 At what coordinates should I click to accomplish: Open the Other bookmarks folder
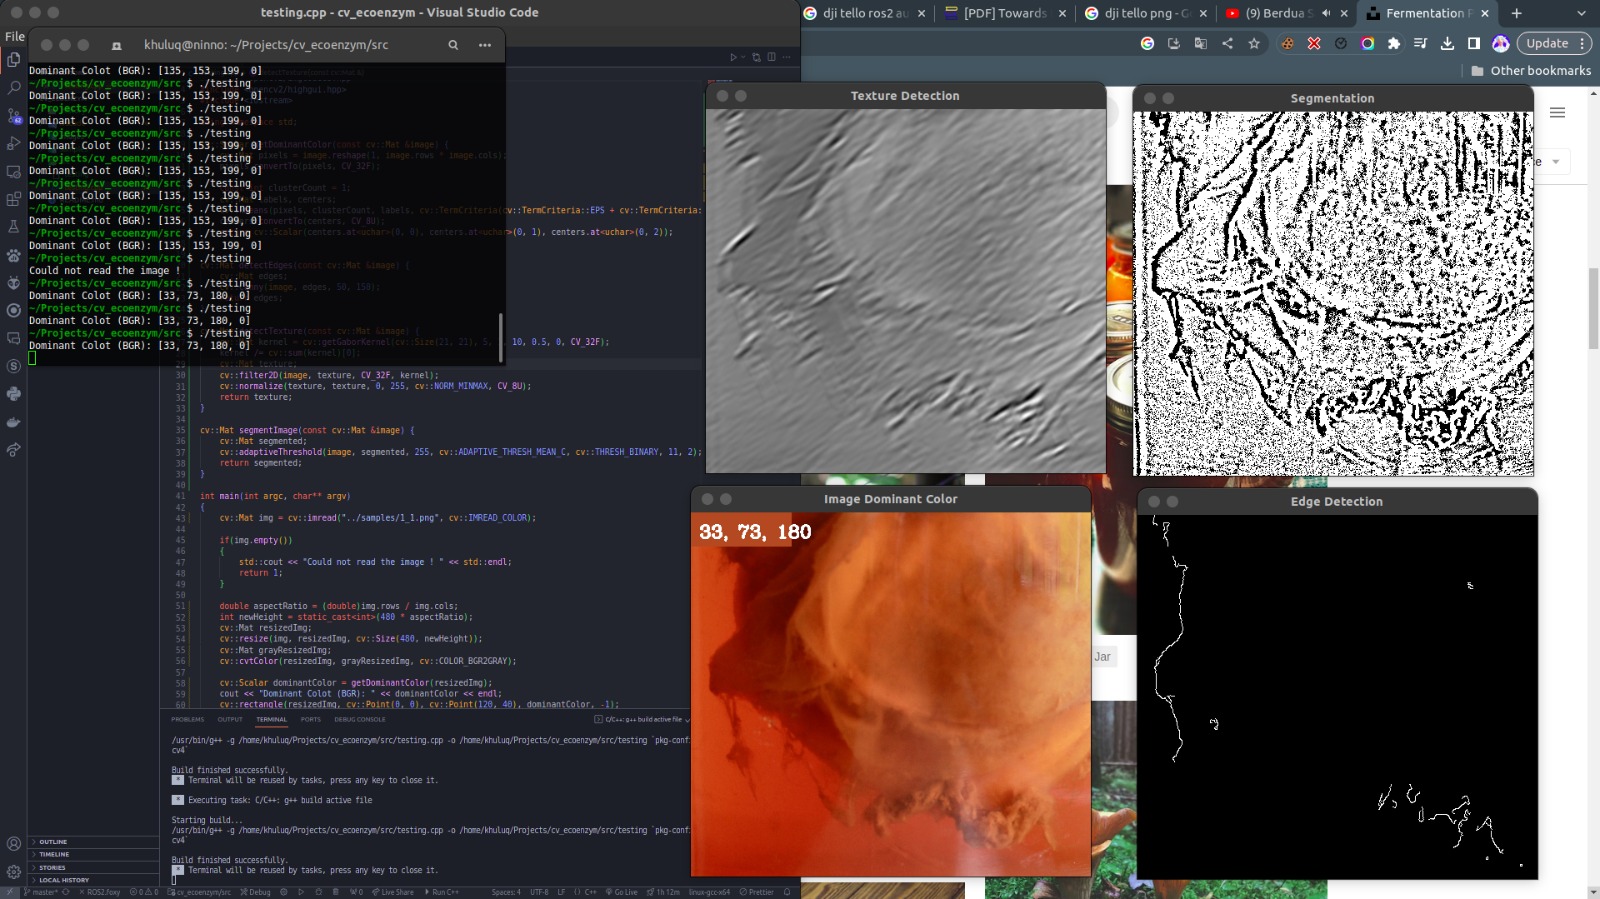tap(1531, 71)
